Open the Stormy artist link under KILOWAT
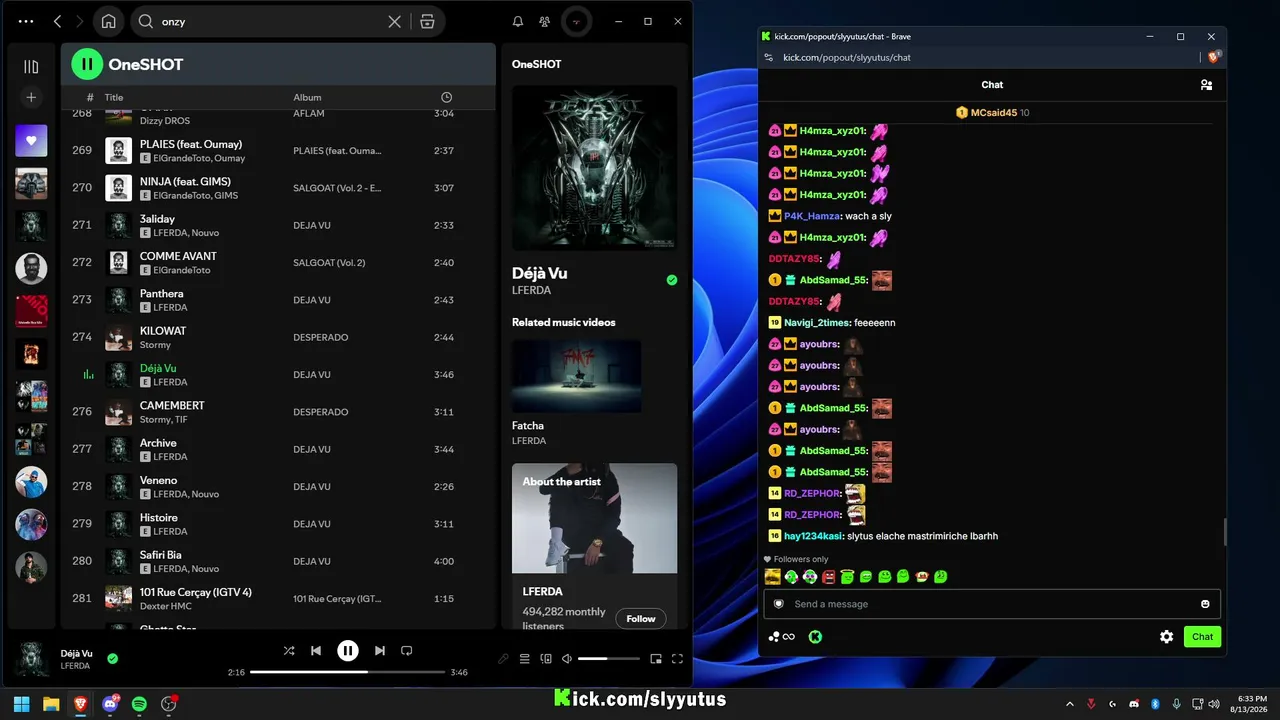The height and width of the screenshot is (720, 1280). click(156, 345)
